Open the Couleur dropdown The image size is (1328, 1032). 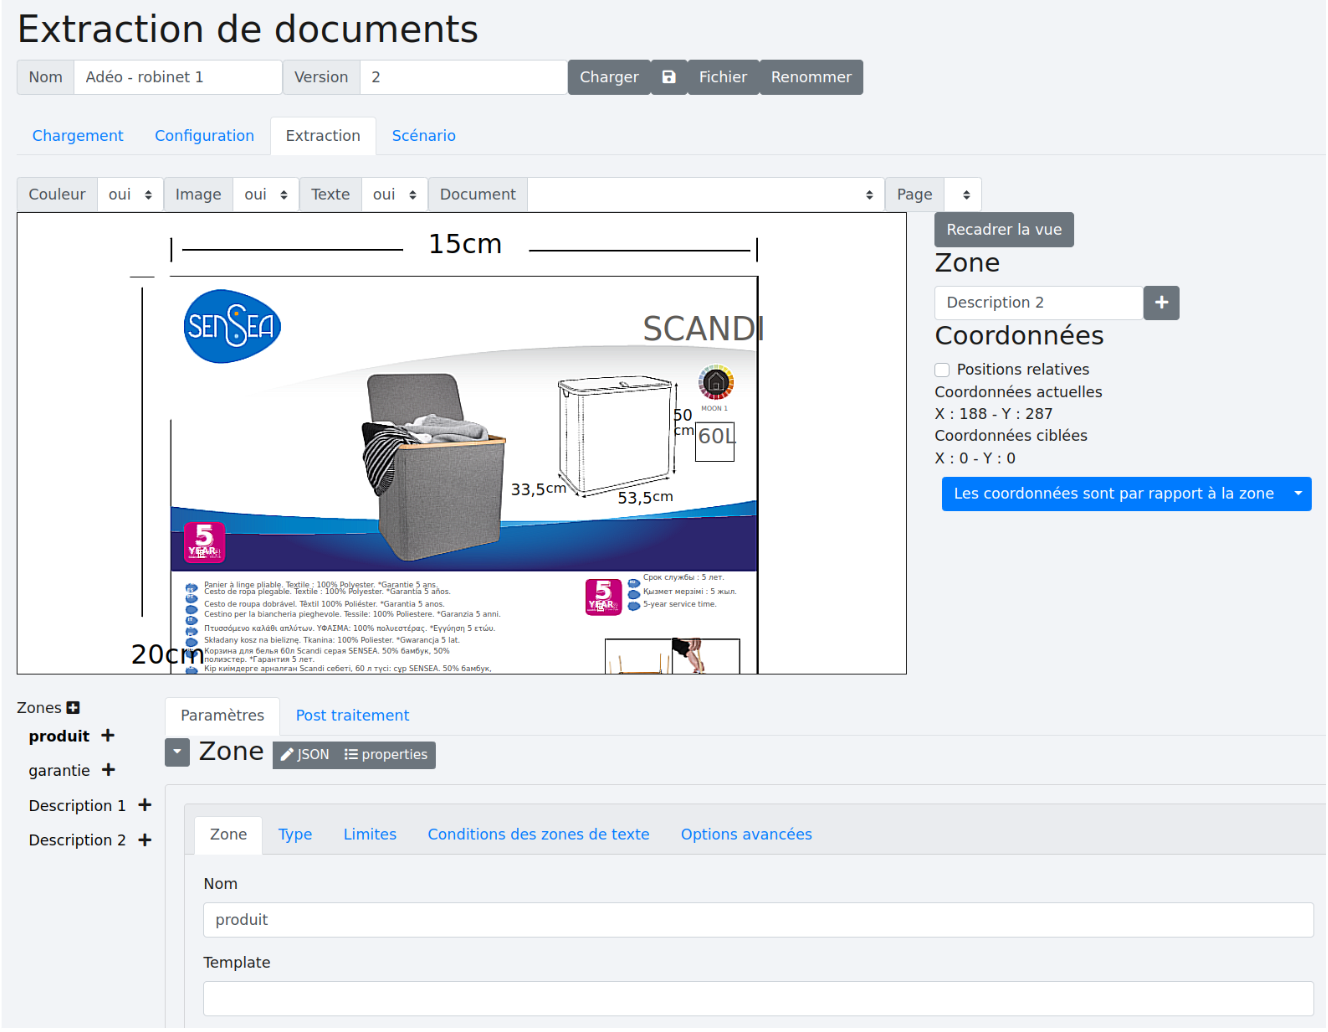point(130,195)
